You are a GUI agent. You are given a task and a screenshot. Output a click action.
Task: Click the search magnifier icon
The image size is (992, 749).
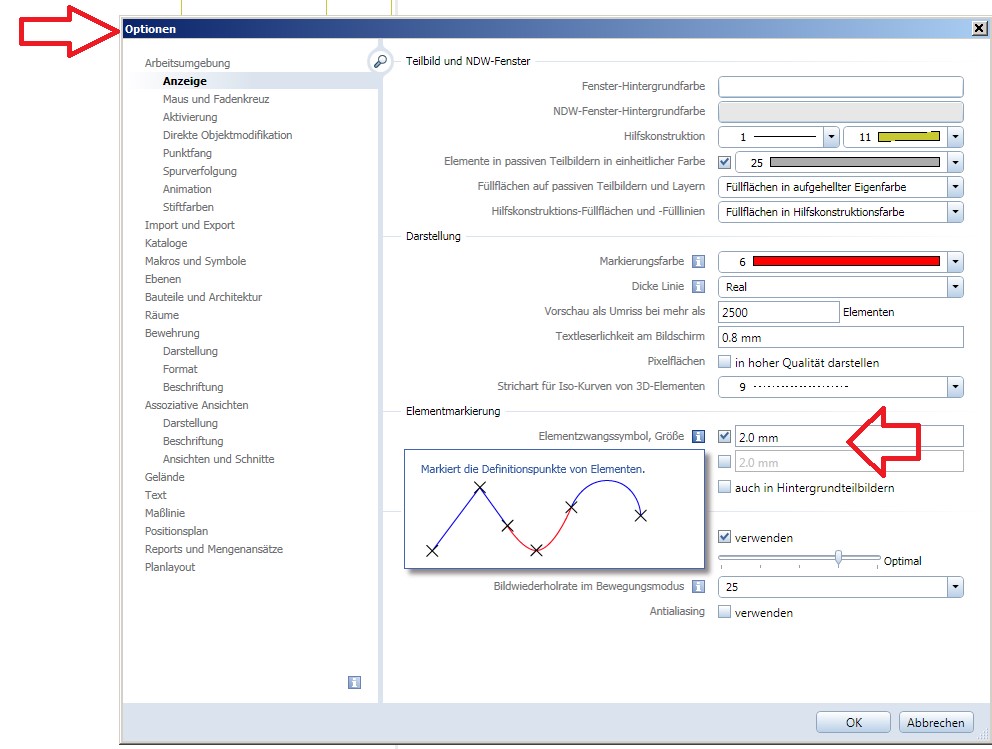pyautogui.click(x=379, y=62)
